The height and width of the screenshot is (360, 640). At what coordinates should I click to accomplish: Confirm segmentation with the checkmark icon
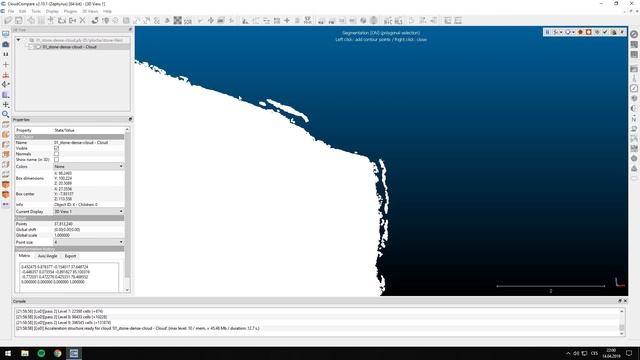point(605,32)
